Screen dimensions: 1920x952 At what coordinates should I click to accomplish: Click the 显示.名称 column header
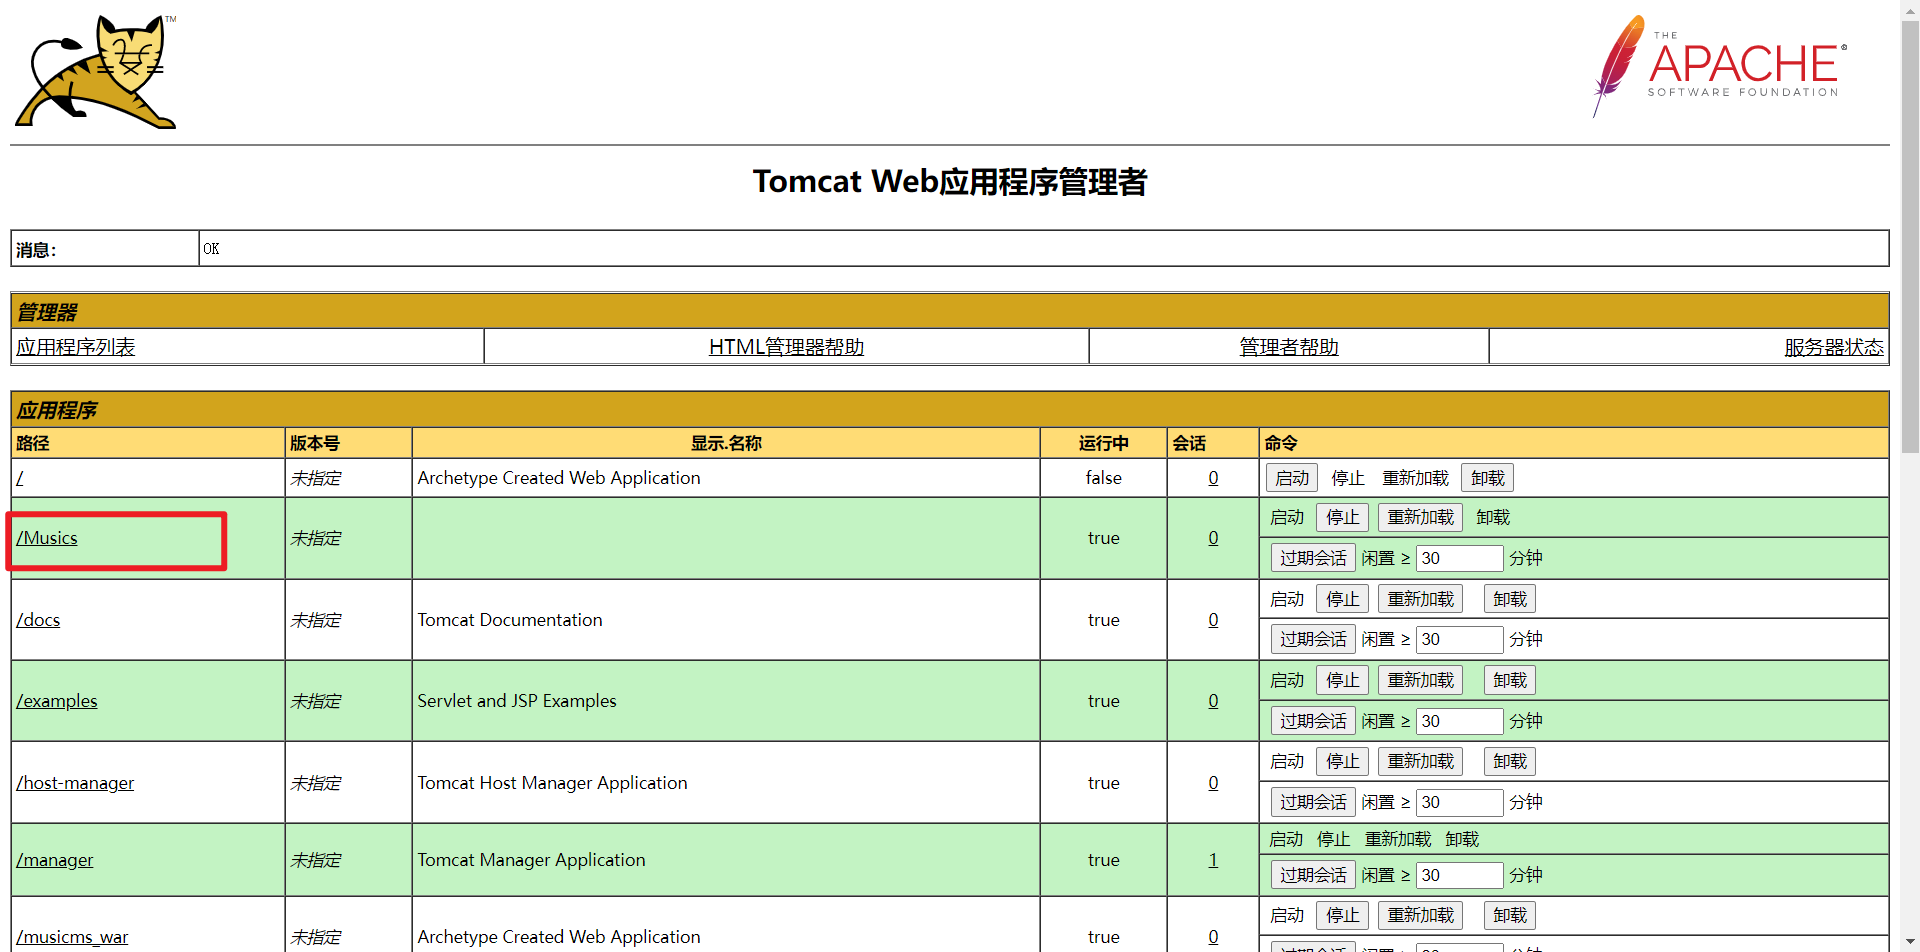tap(726, 443)
